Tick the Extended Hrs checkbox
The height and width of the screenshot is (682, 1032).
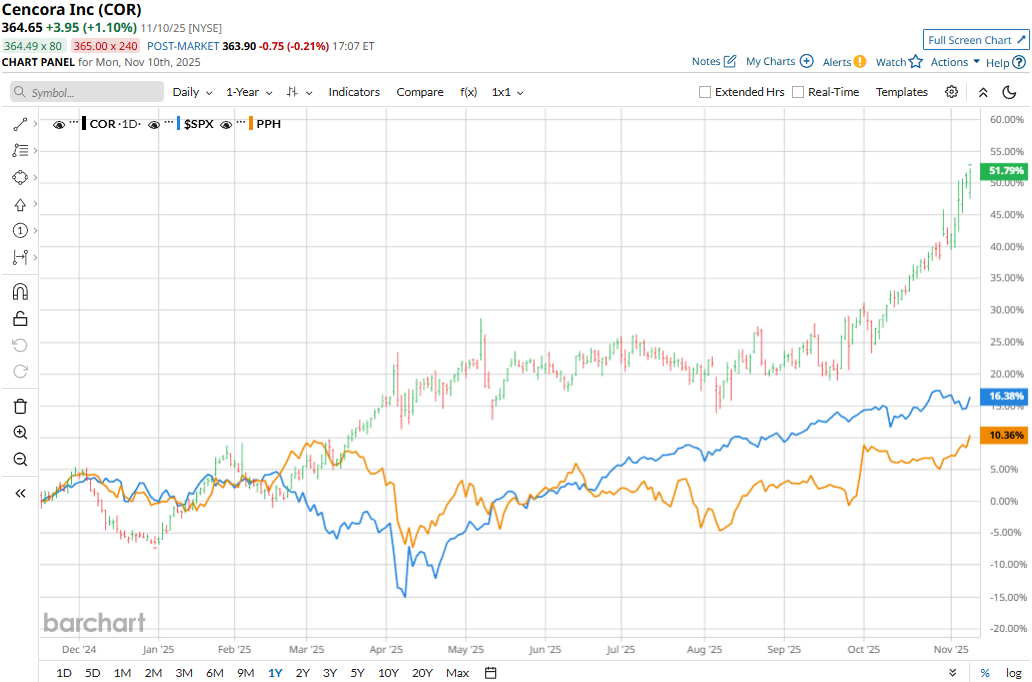705,92
